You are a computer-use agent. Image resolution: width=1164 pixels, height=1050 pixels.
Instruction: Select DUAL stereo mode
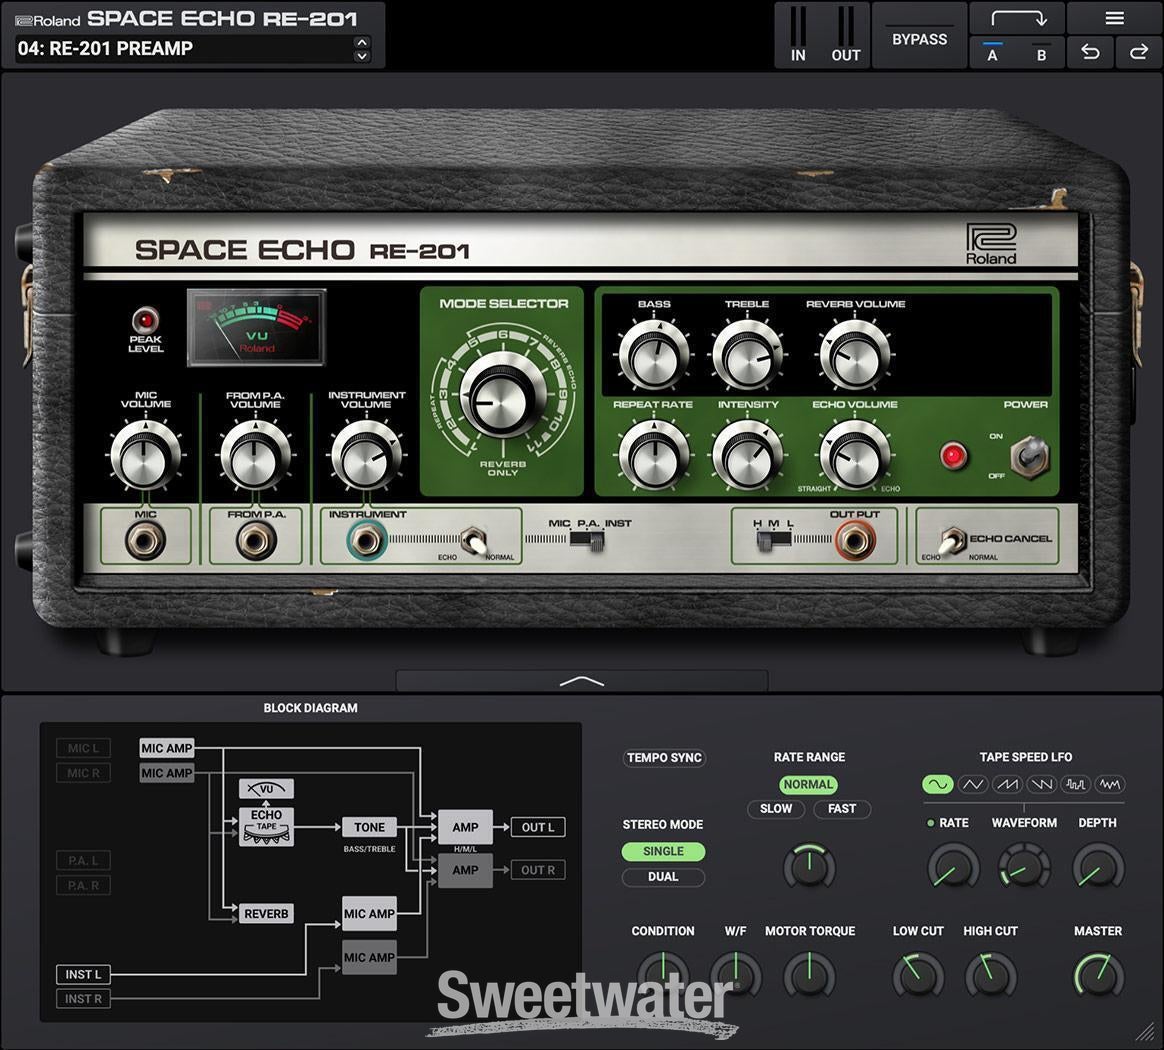pyautogui.click(x=663, y=877)
